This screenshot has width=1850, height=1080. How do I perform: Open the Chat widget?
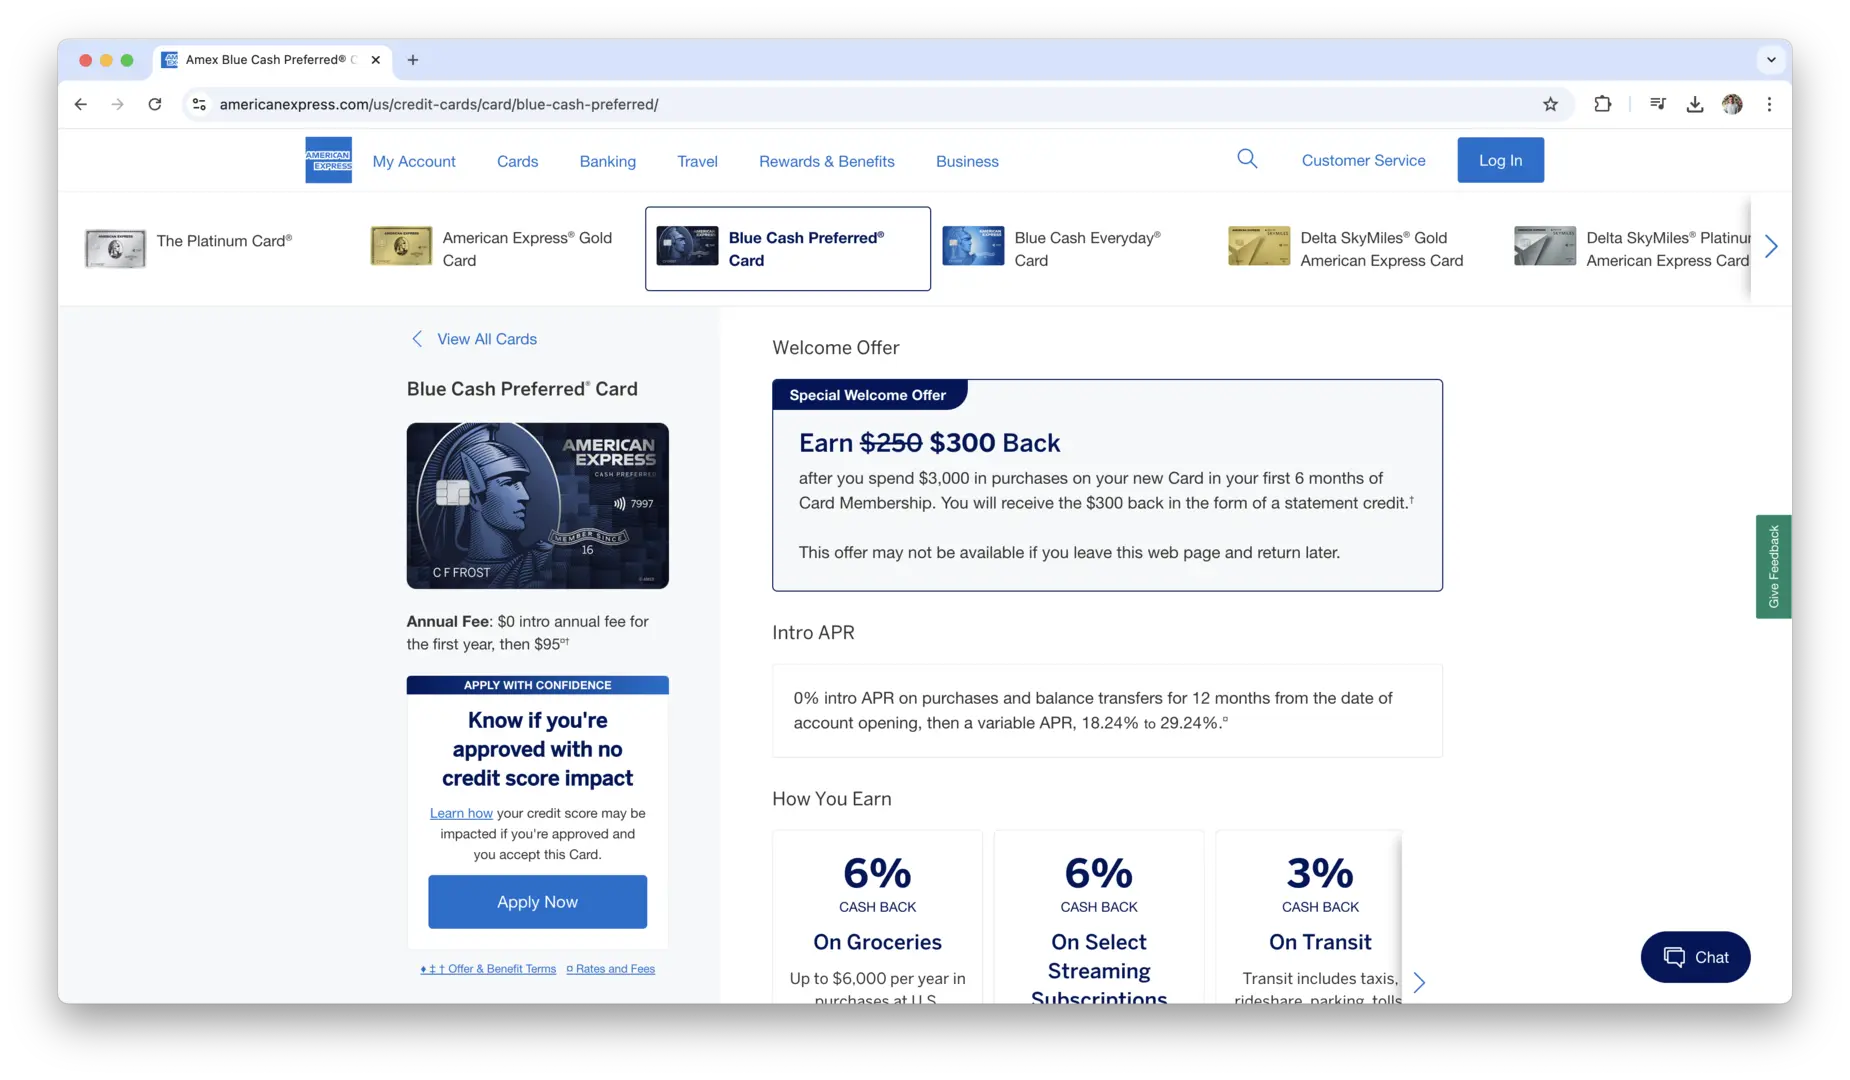click(x=1695, y=957)
